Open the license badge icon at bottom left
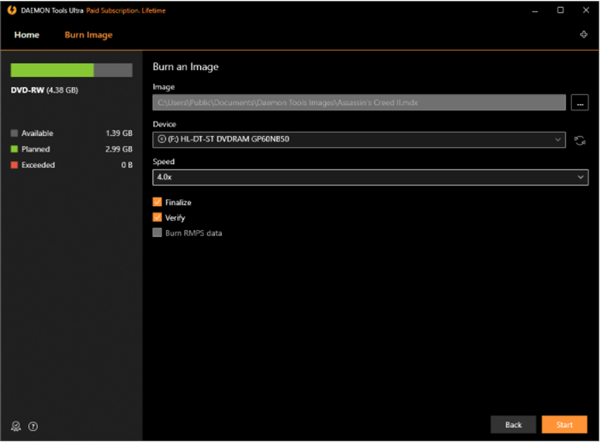The height and width of the screenshot is (442, 600). point(16,426)
